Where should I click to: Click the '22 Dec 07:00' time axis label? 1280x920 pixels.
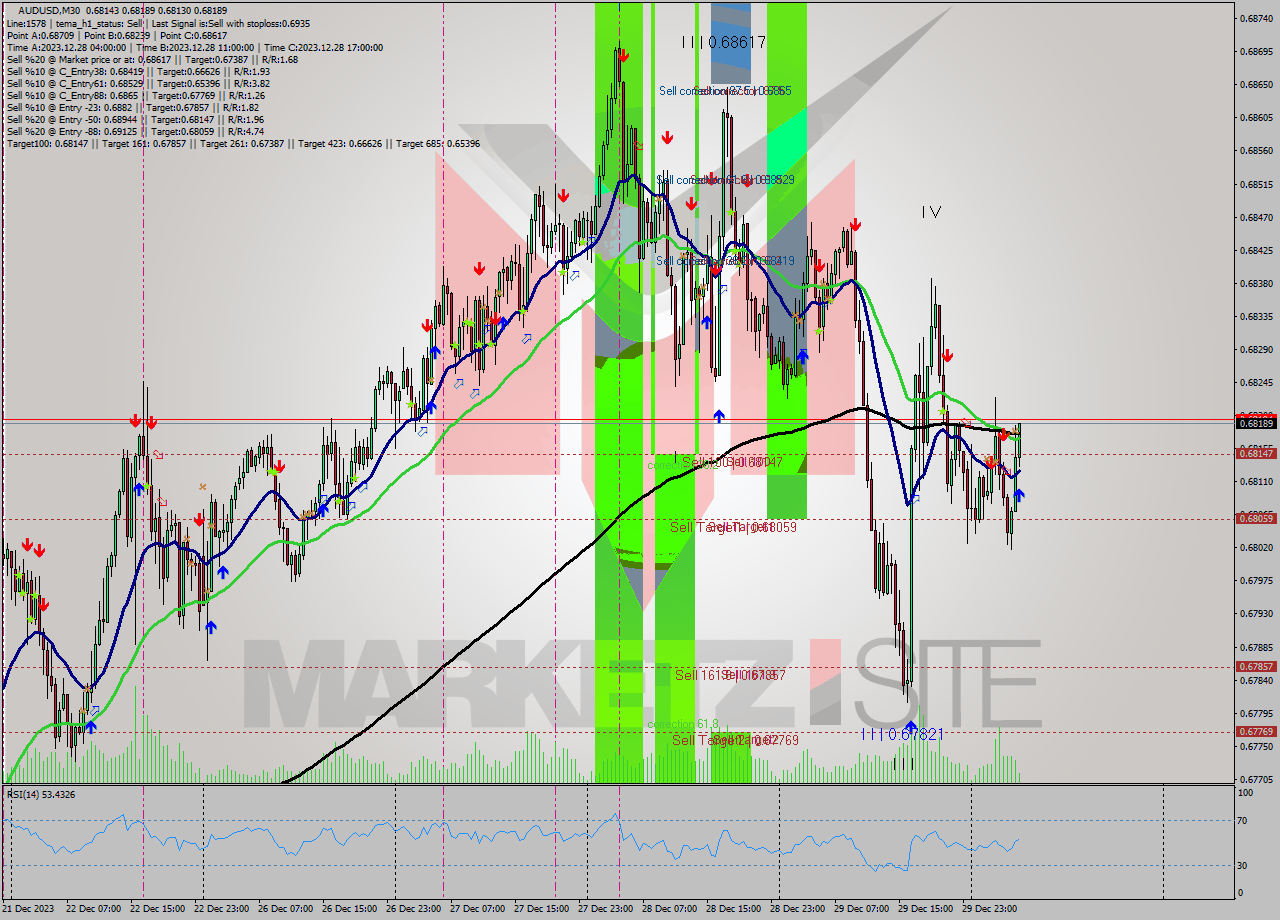point(96,909)
